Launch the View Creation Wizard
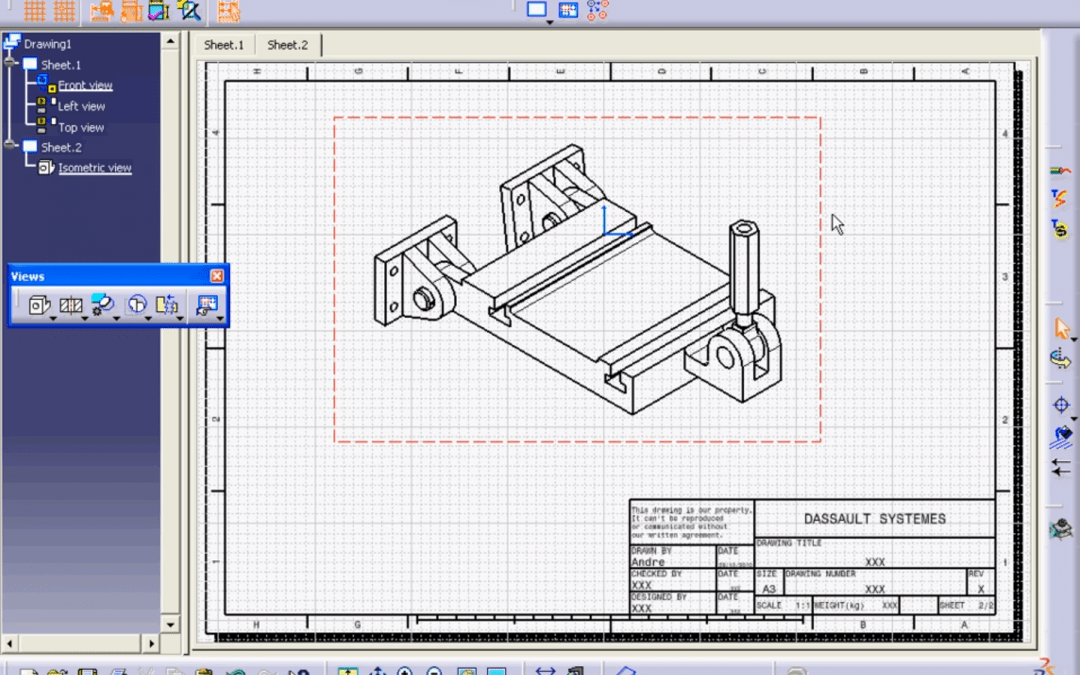This screenshot has height=675, width=1080. click(x=206, y=305)
